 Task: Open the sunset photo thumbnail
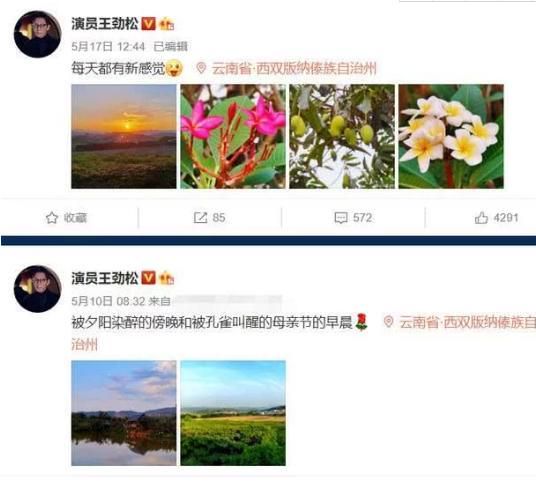pos(124,136)
